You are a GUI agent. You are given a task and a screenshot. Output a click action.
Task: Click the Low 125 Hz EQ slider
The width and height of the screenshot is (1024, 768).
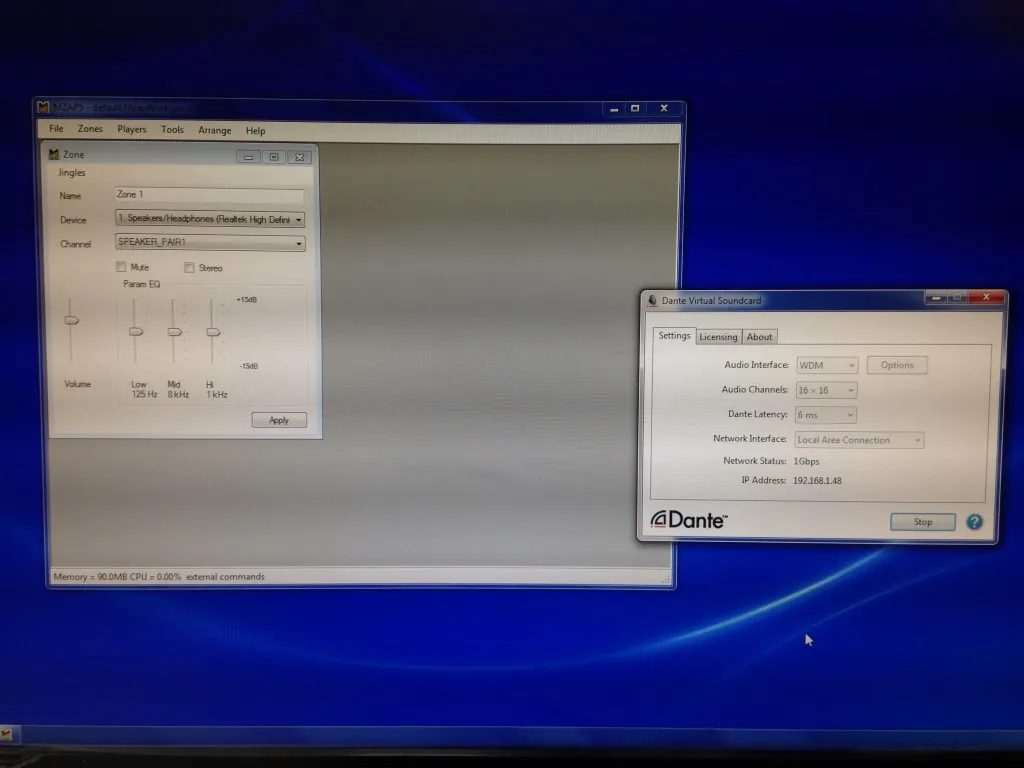coord(135,332)
